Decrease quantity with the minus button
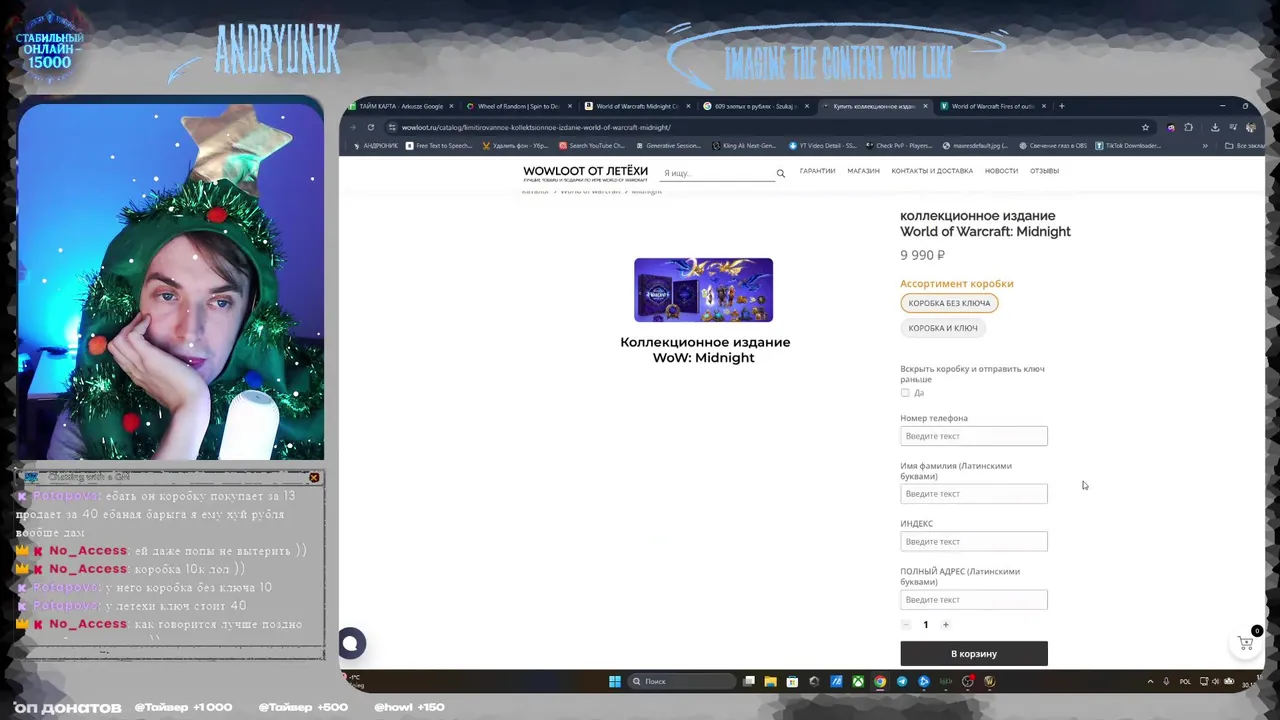 click(x=906, y=625)
